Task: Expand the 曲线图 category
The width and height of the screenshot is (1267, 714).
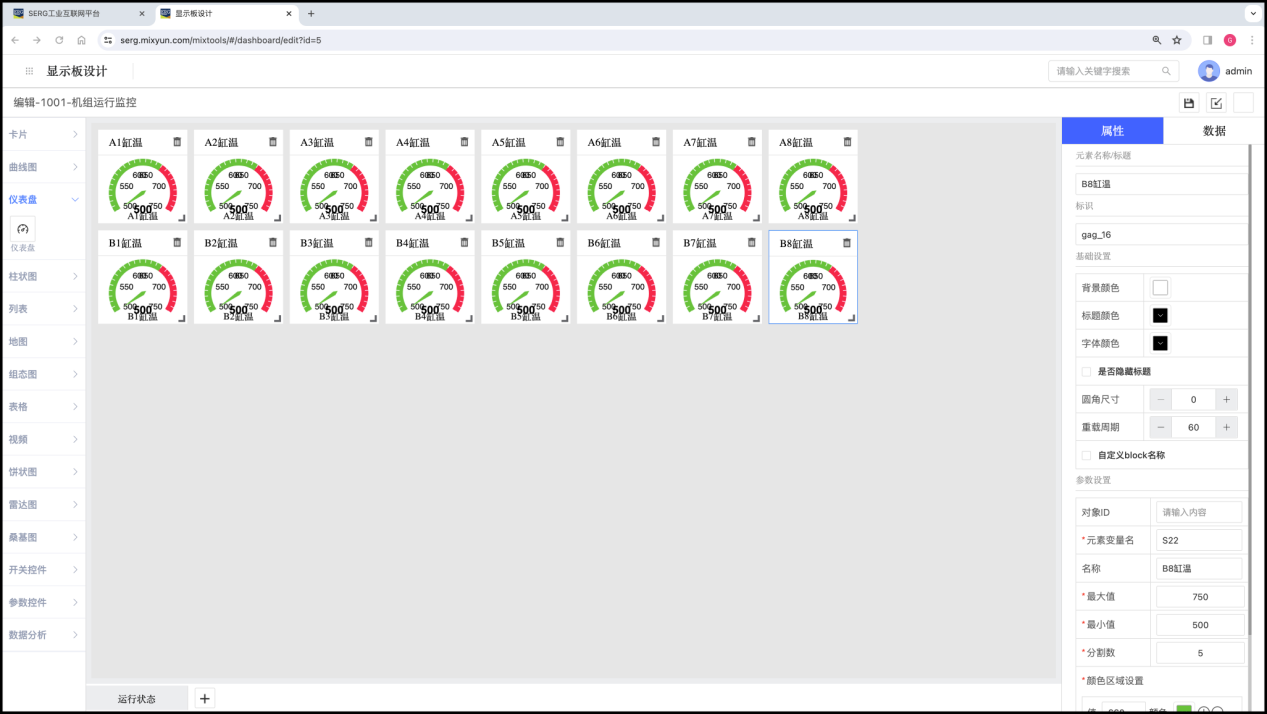Action: 42,167
